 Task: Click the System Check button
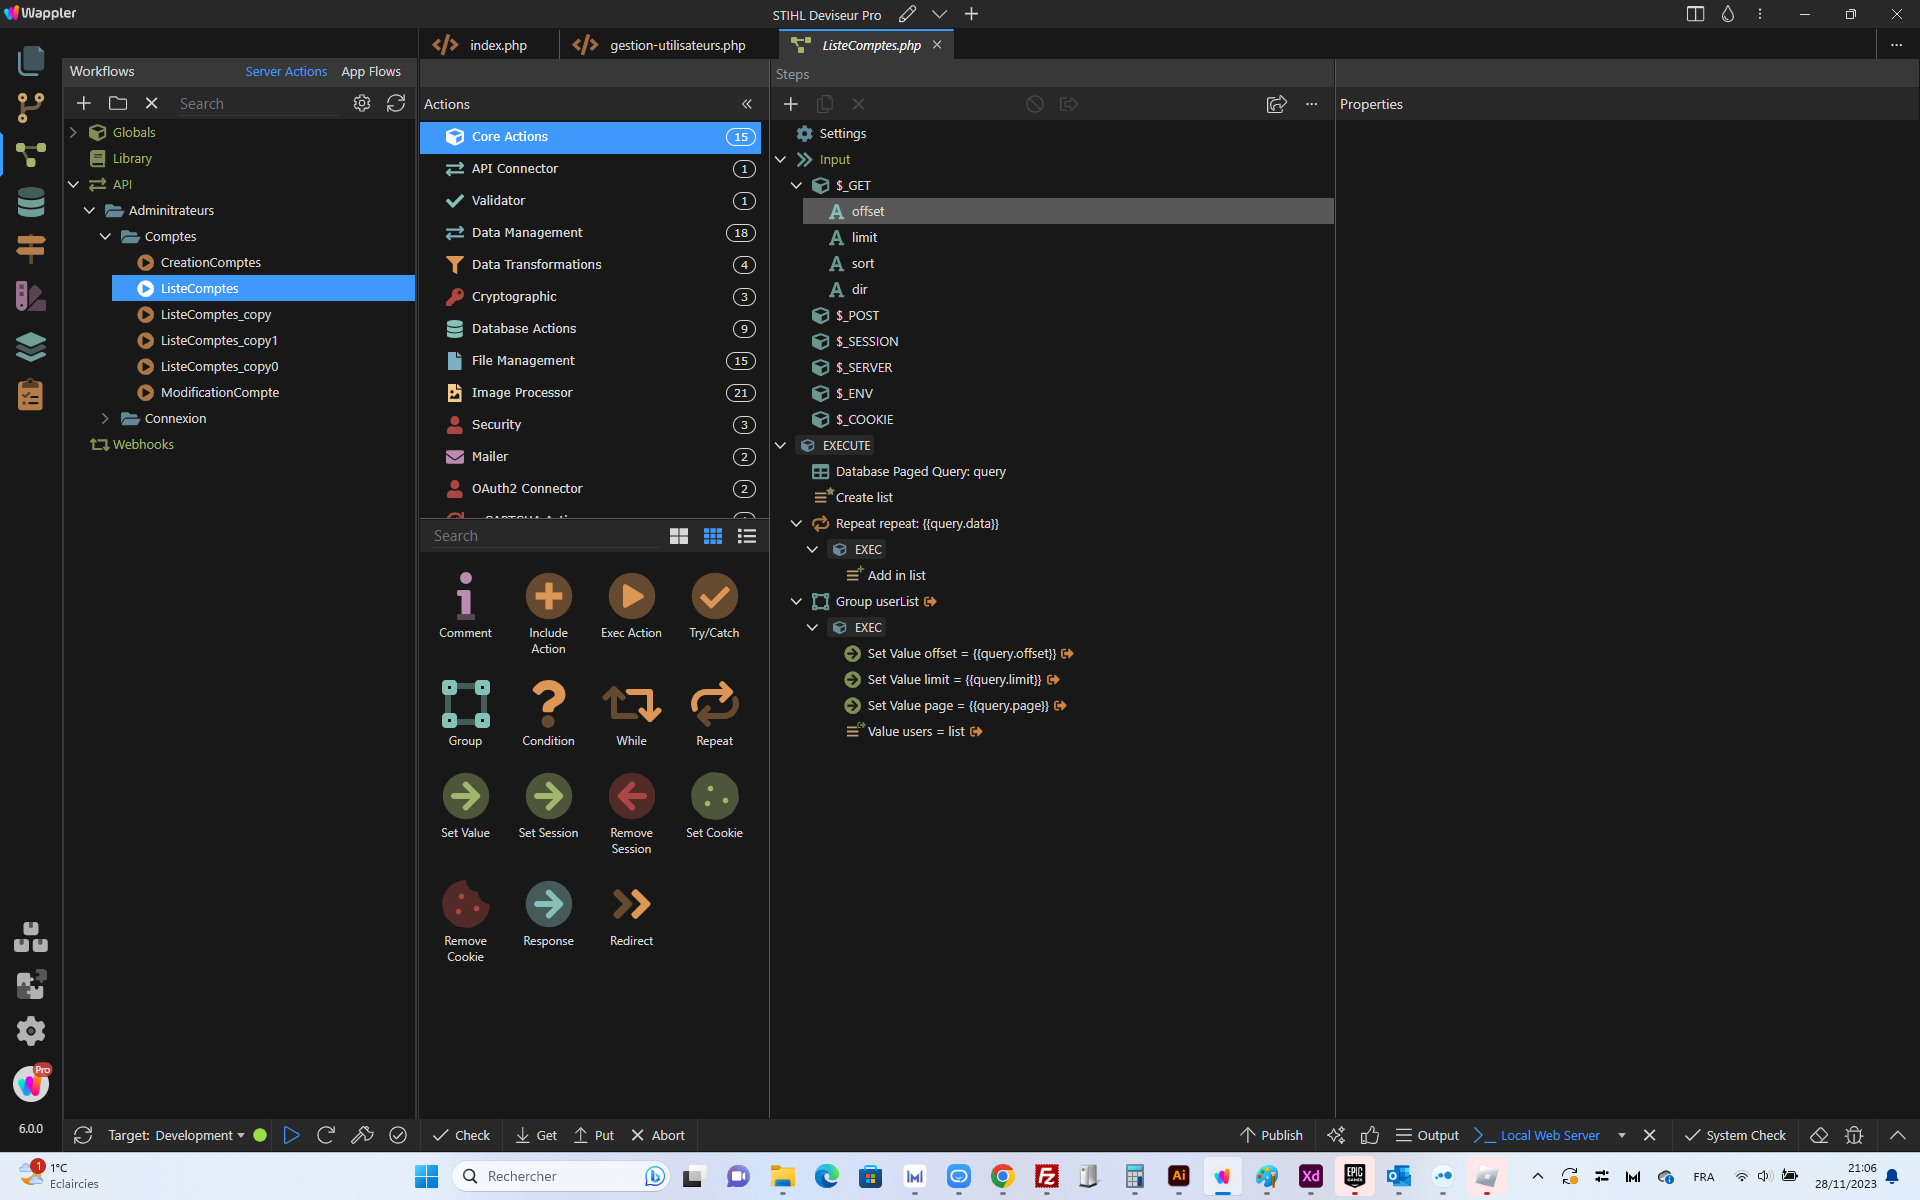click(x=1735, y=1135)
